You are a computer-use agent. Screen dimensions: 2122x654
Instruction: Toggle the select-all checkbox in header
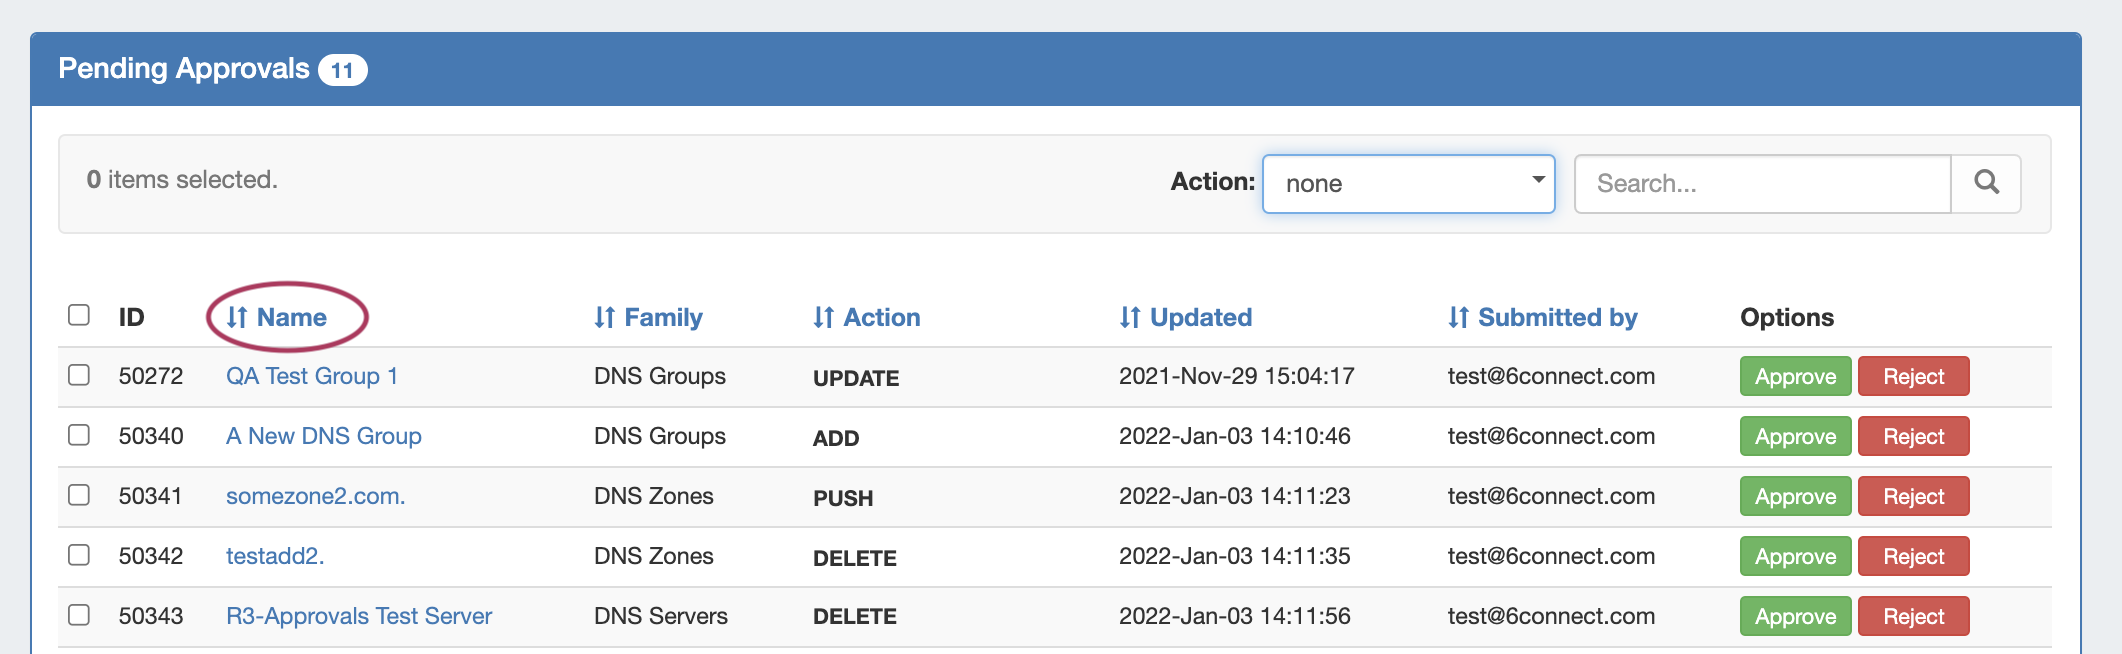[79, 315]
